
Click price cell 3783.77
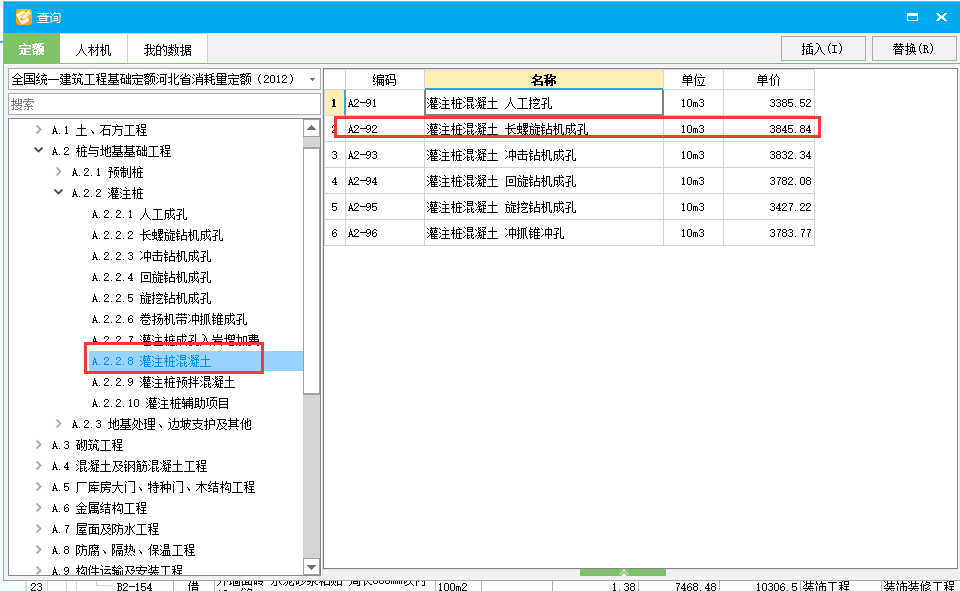pos(768,233)
